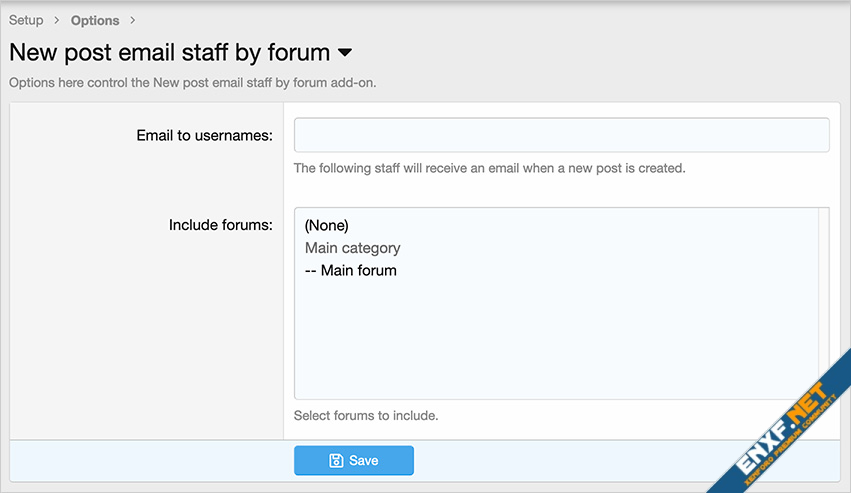The image size is (851, 493).
Task: Choose the -- Main forum list entry
Action: (x=351, y=270)
